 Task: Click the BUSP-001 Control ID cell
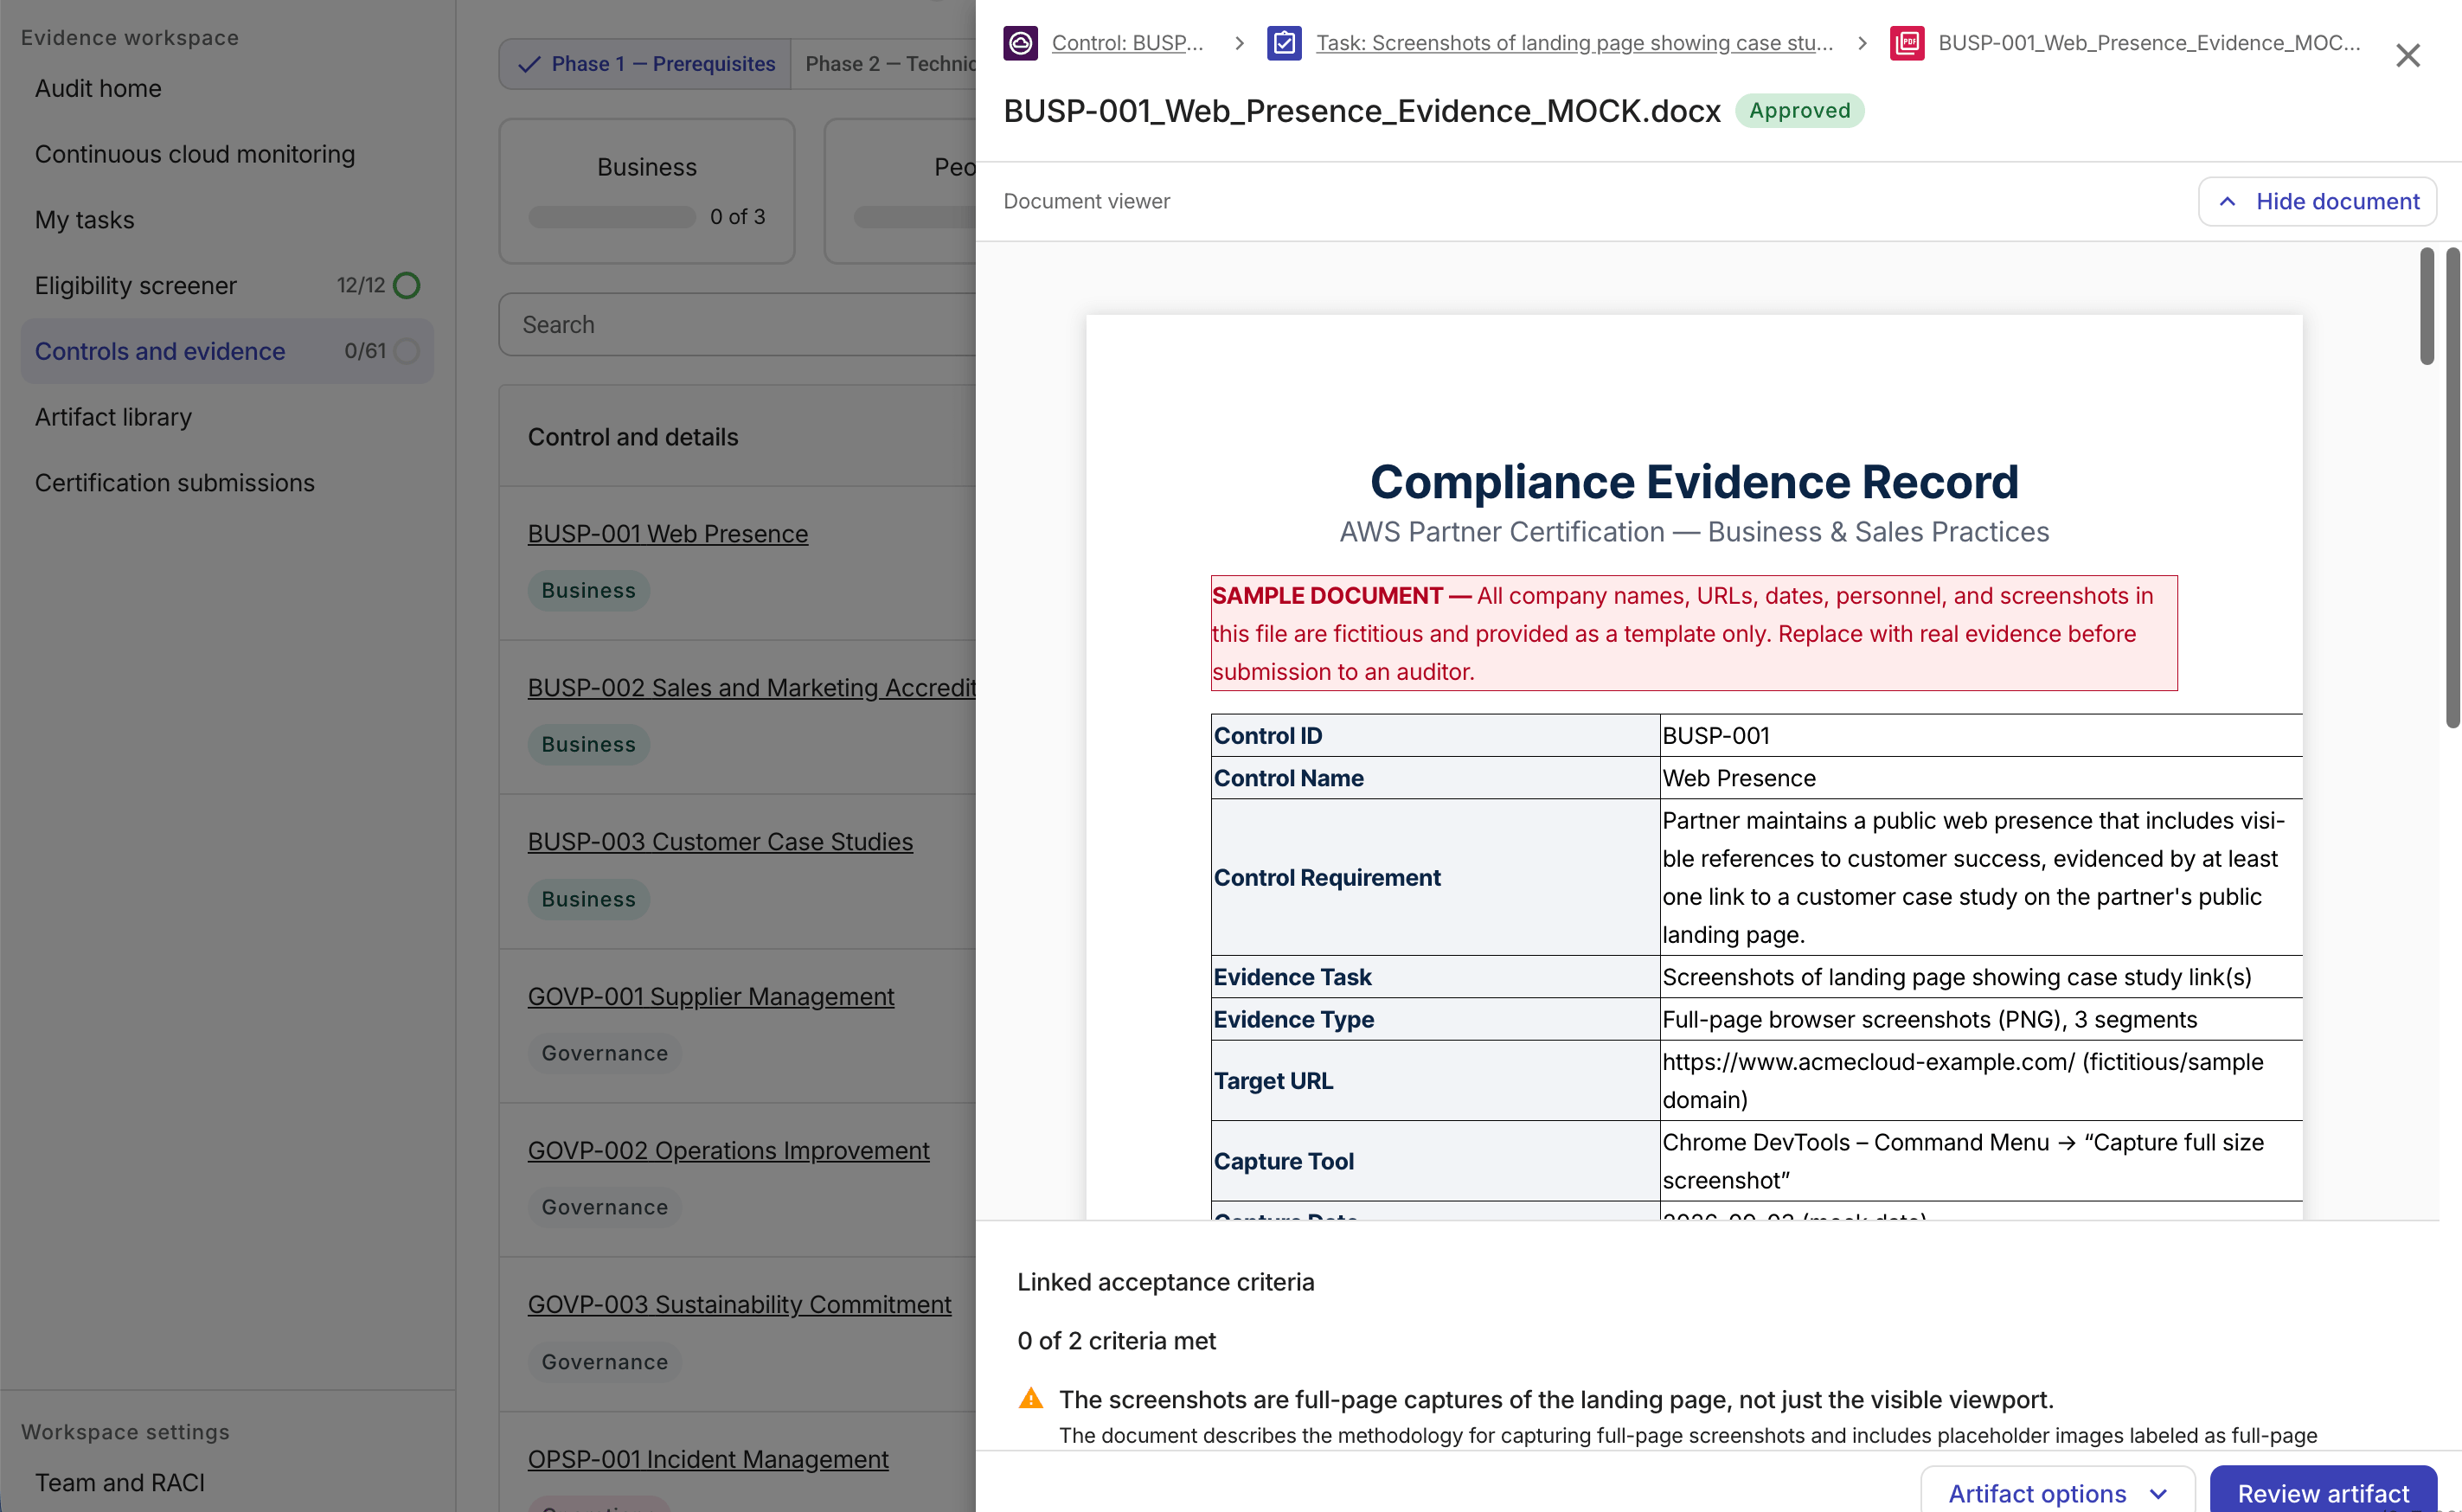pyautogui.click(x=1980, y=735)
